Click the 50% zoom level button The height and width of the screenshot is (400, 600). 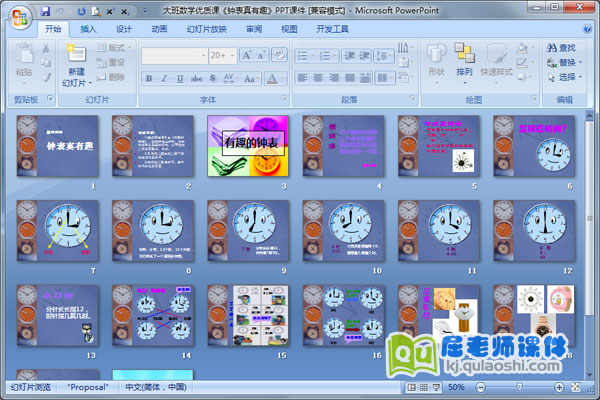(x=456, y=387)
